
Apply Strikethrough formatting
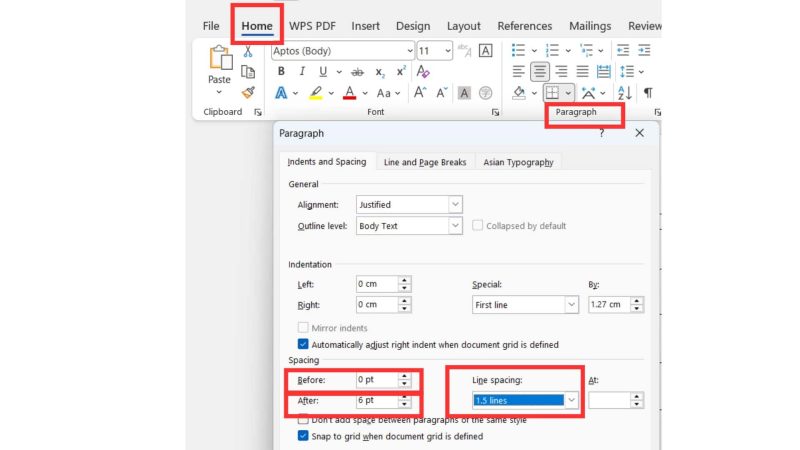click(358, 72)
